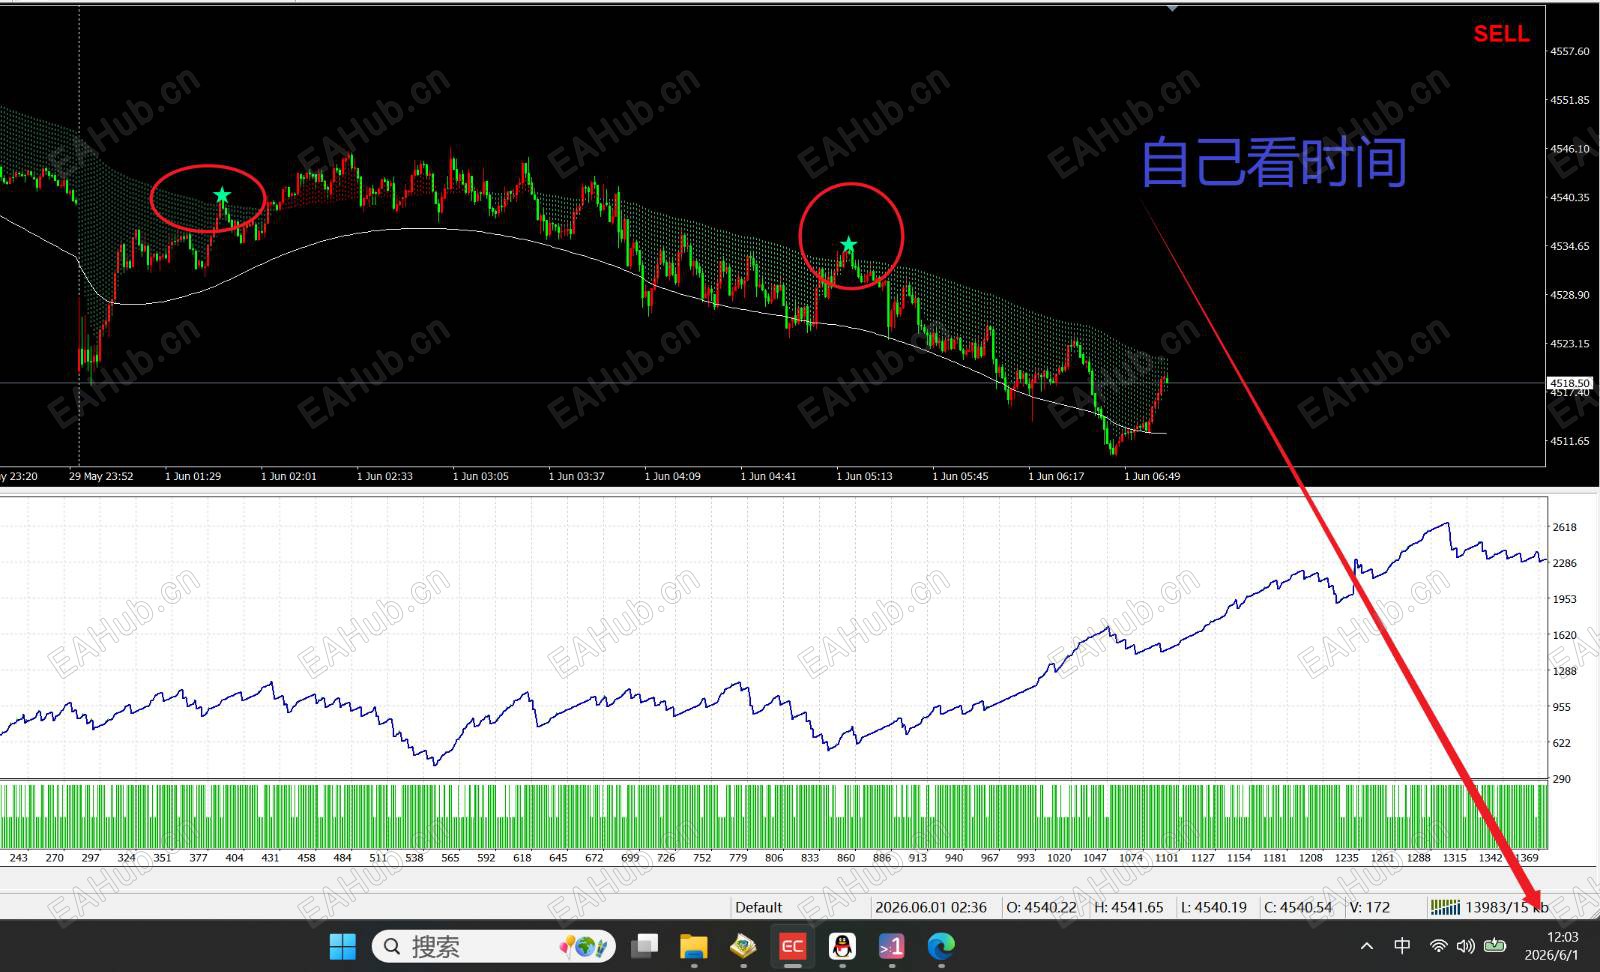Click the connection status bars indicator

point(1445,907)
